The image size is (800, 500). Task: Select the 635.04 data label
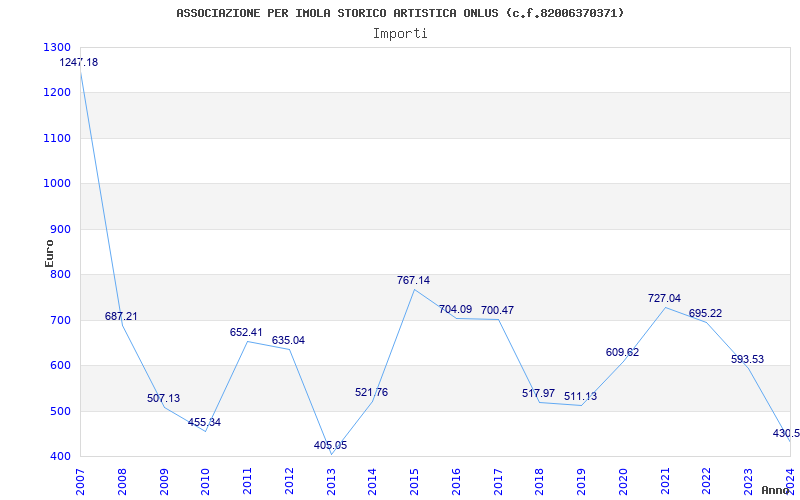288,340
